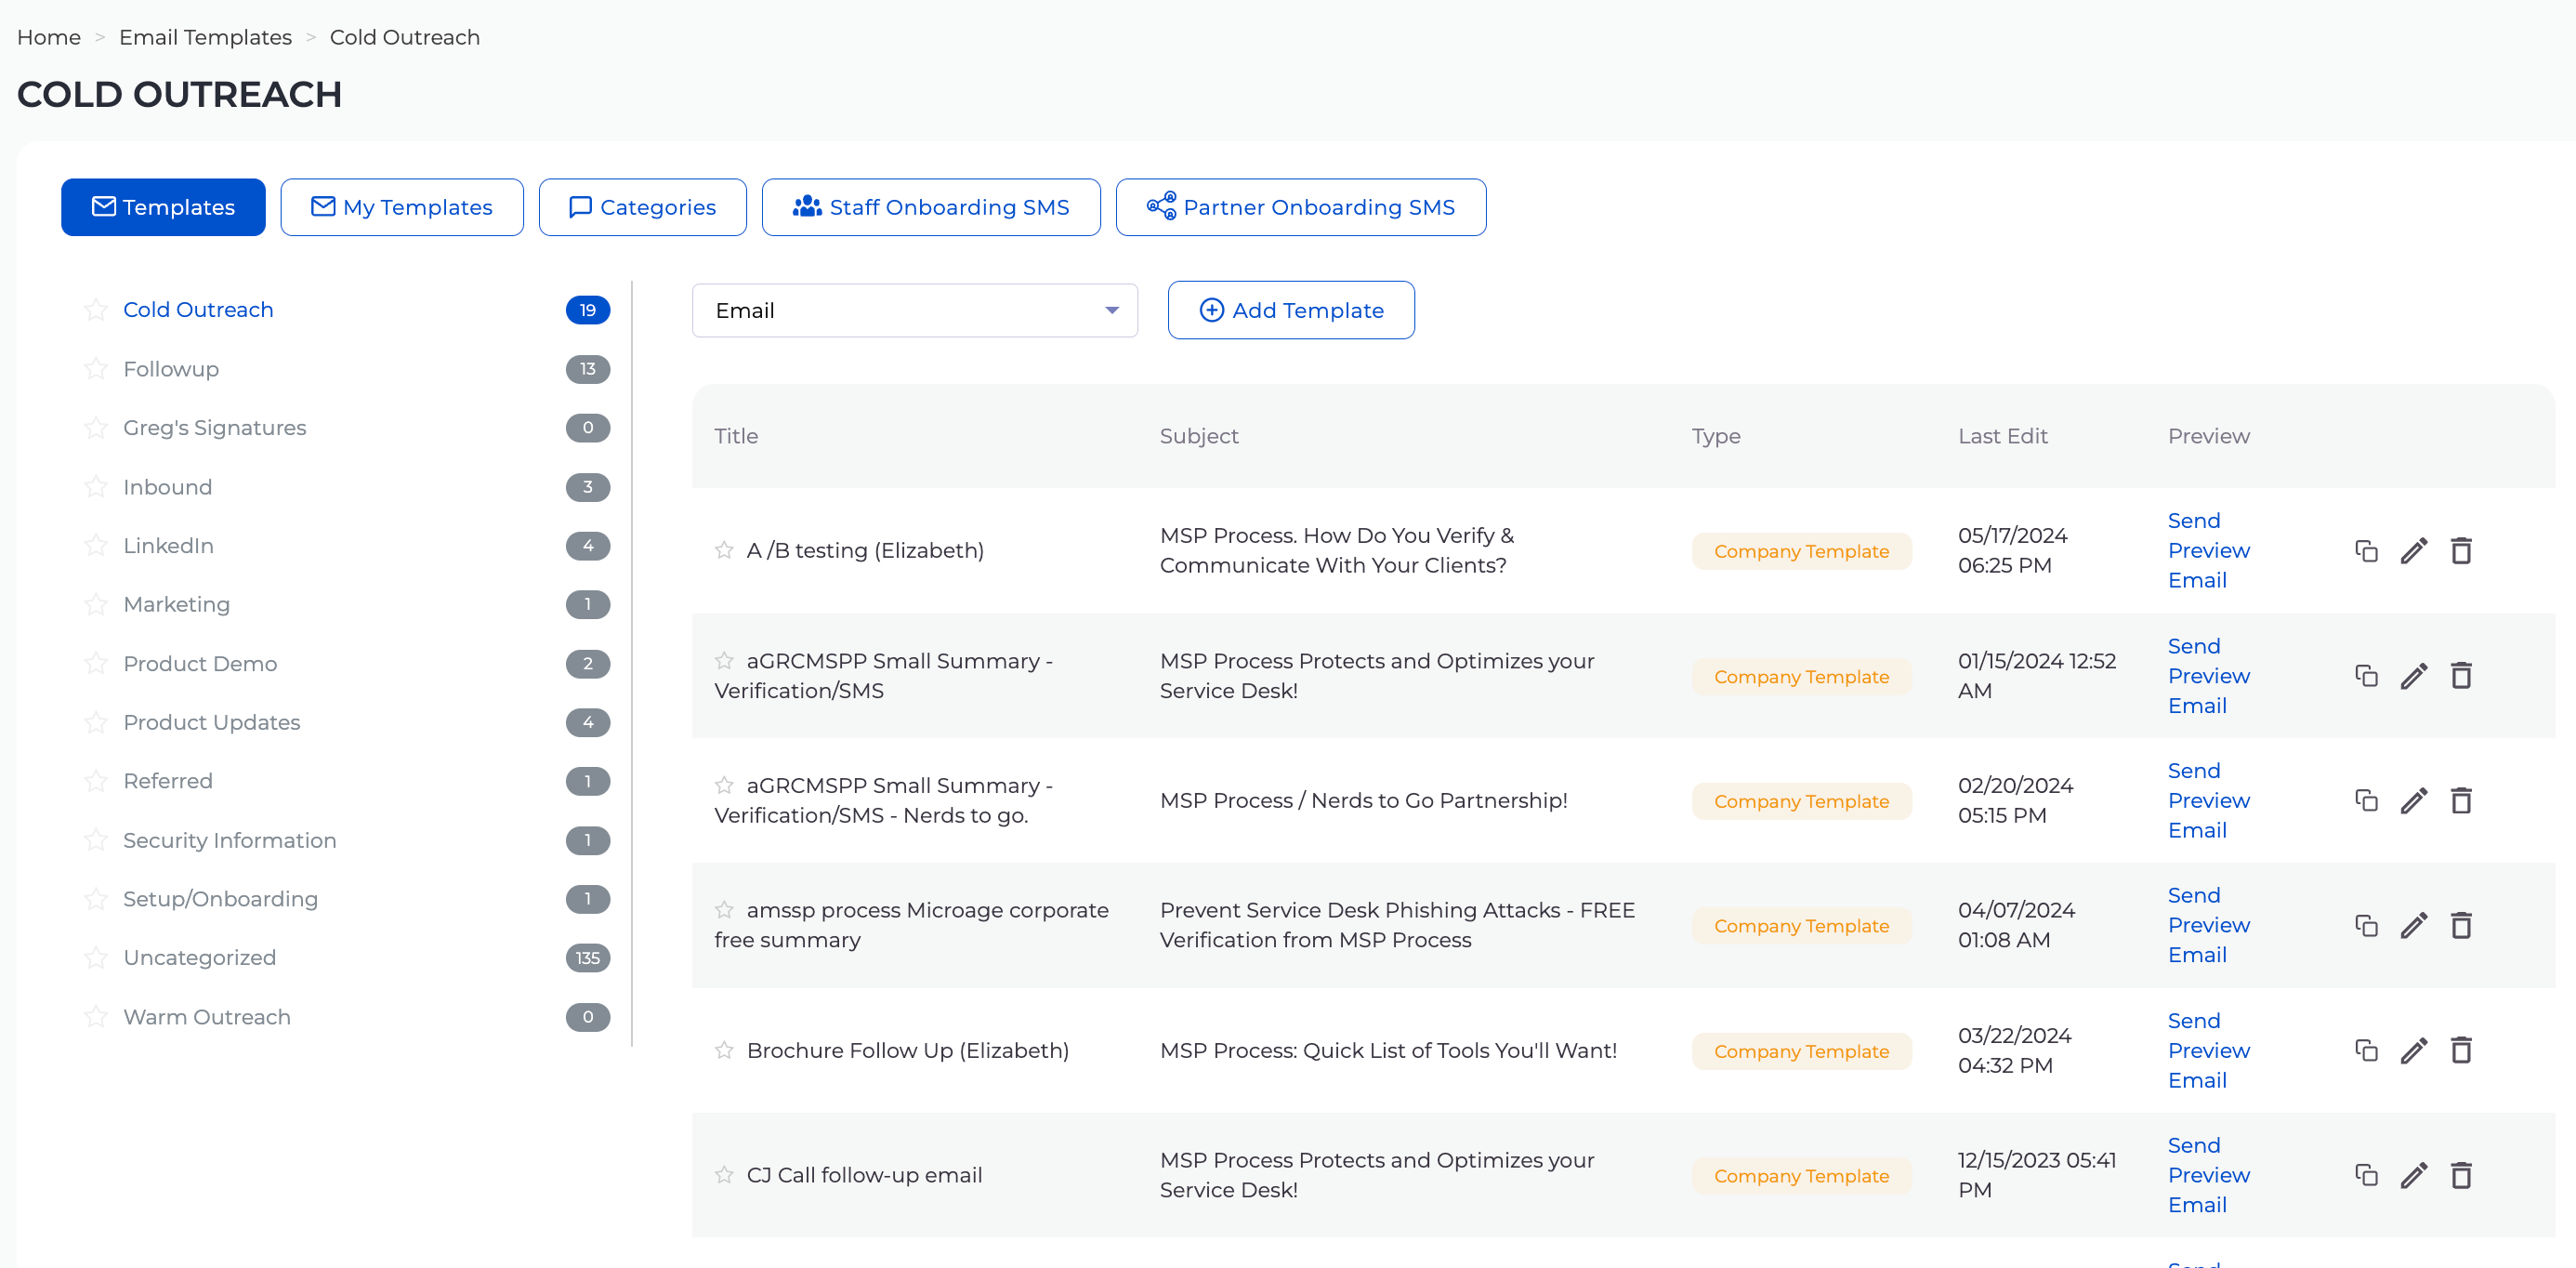The width and height of the screenshot is (2576, 1268).
Task: Favorite the Cold Outreach category star
Action: pyautogui.click(x=96, y=310)
